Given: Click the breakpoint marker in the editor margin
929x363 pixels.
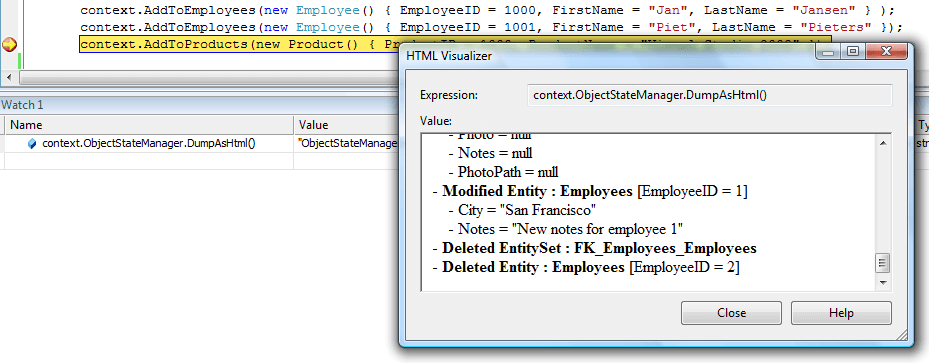Looking at the screenshot, I should (x=9, y=44).
